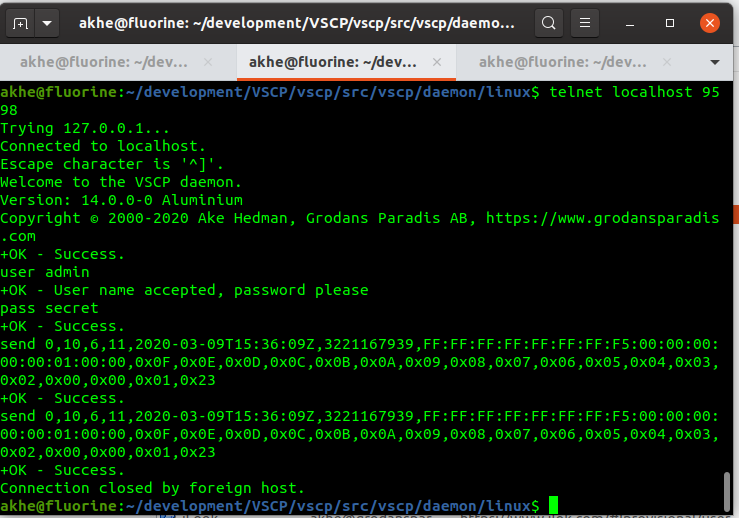Click the 'user admin' command line
Viewport: 739px width, 518px height.
45,272
